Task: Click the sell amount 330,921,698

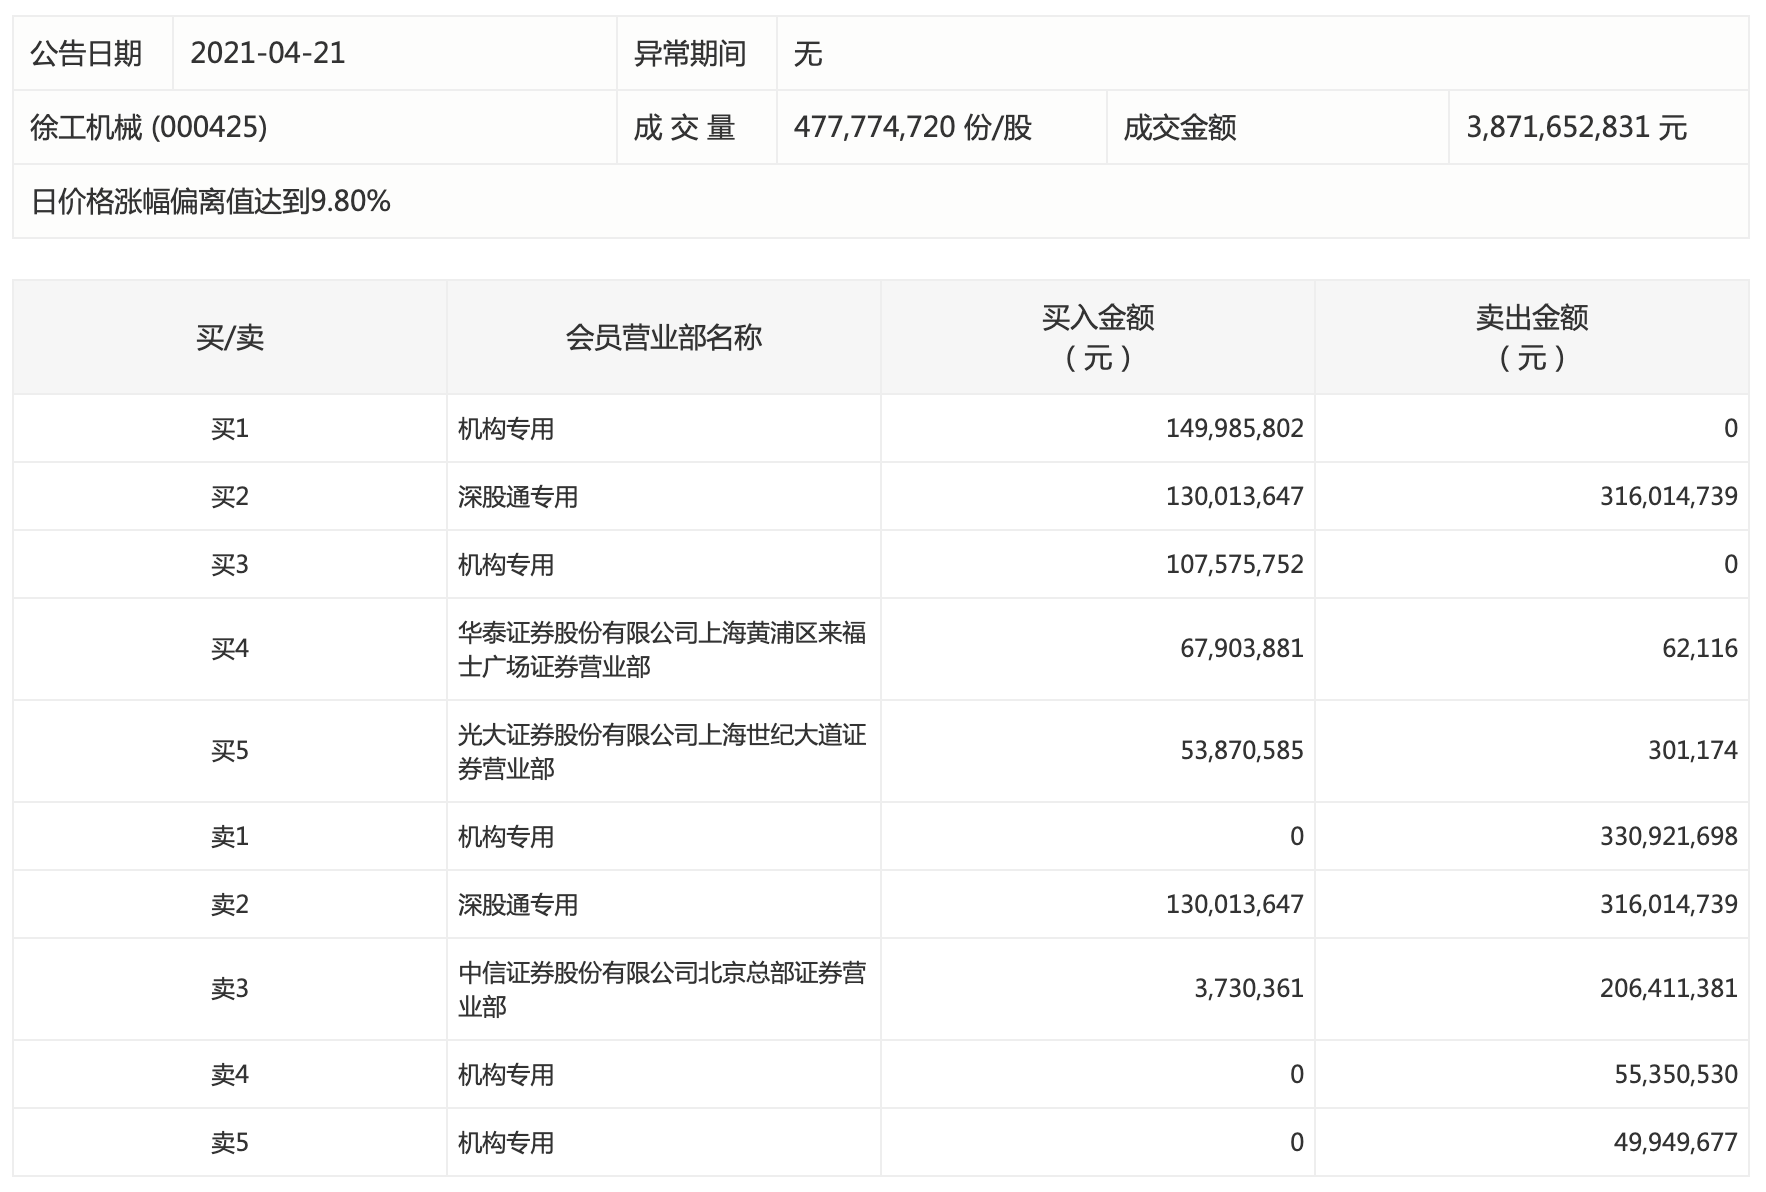Action: (x=1668, y=837)
